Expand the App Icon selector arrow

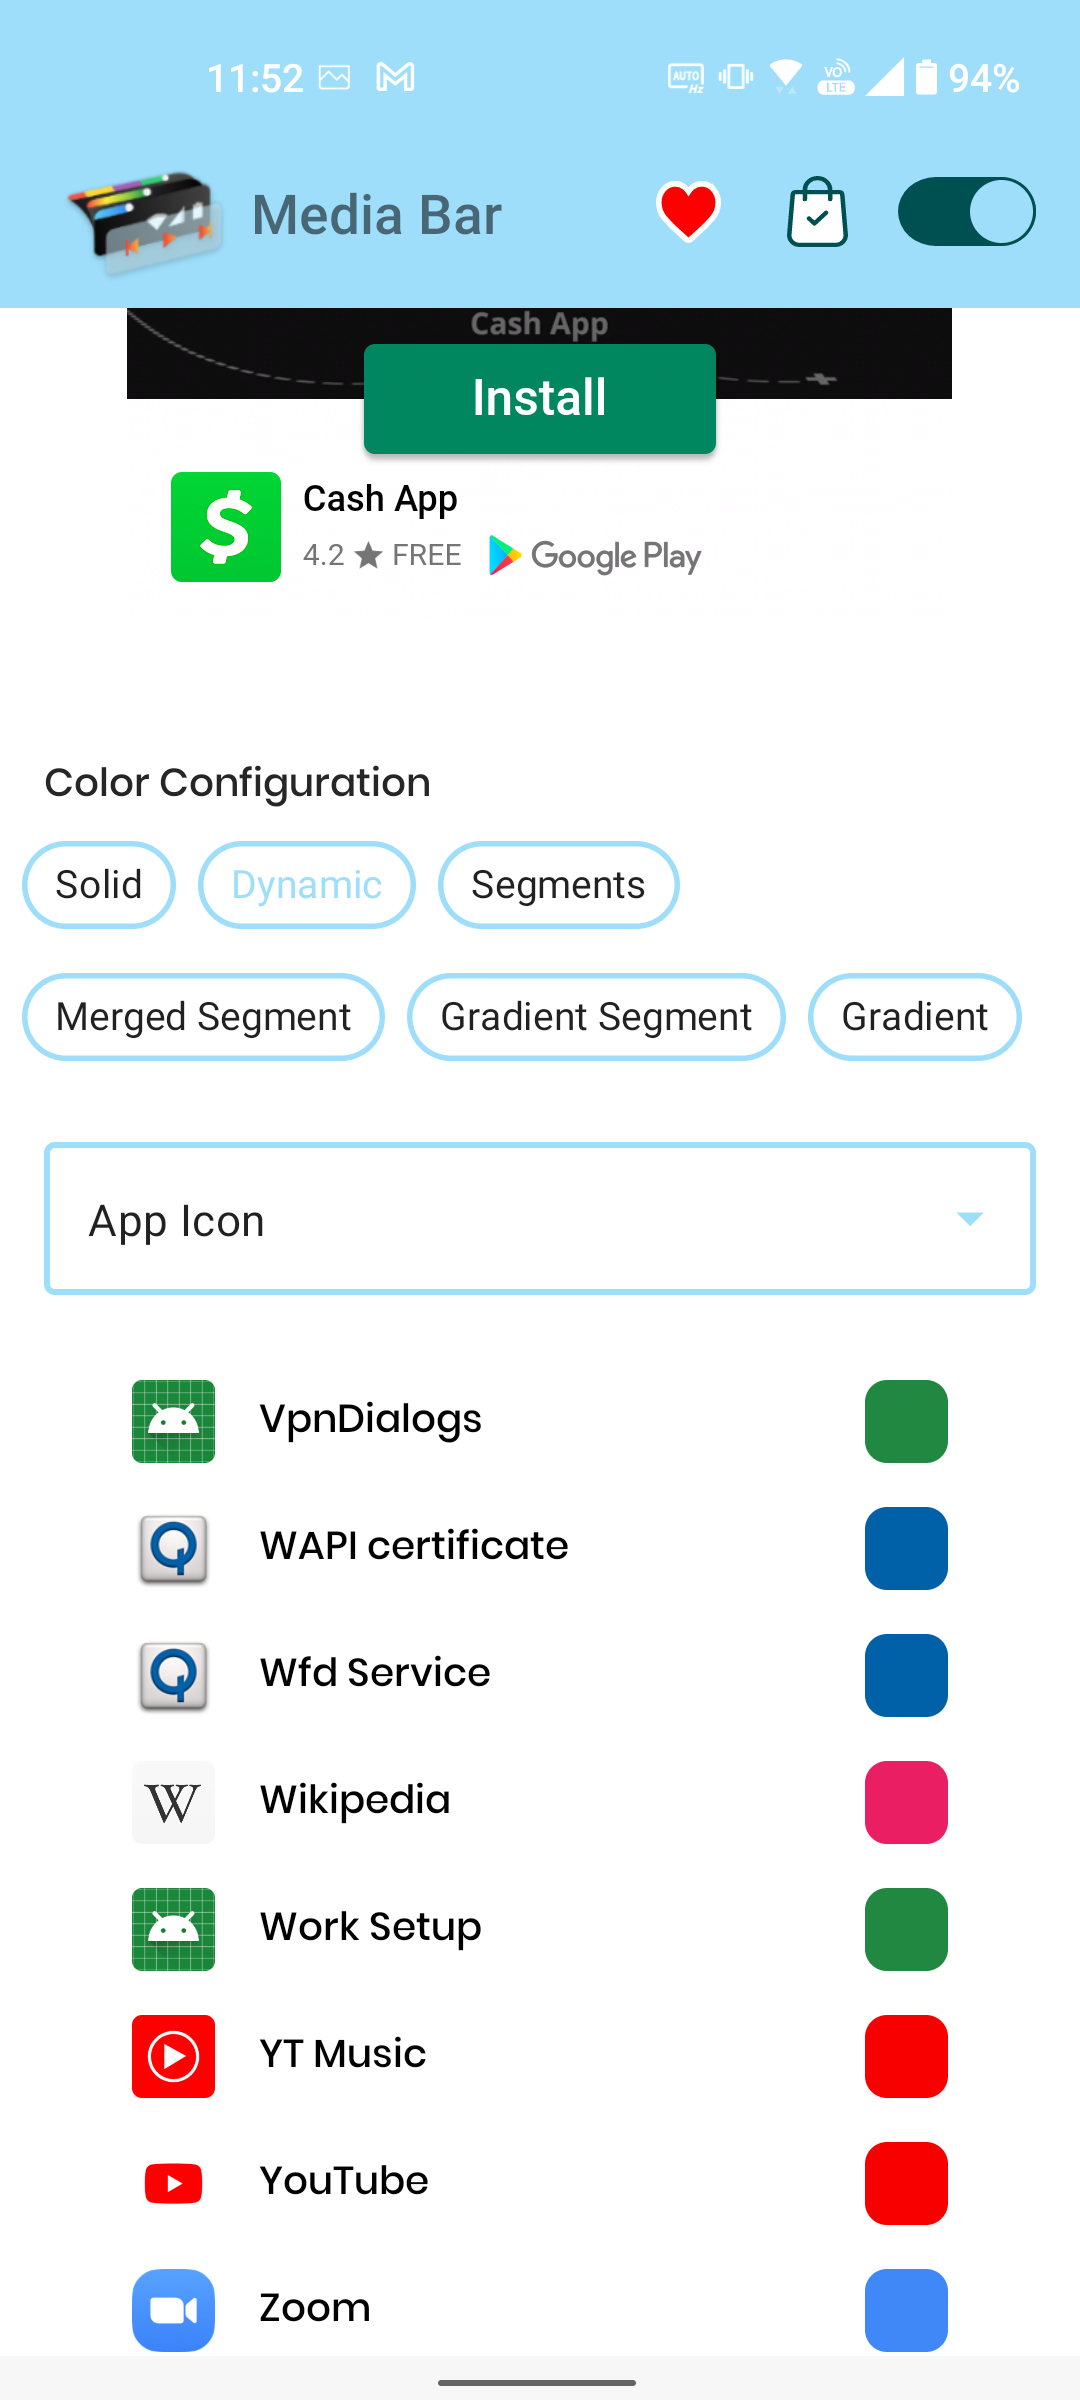point(967,1218)
